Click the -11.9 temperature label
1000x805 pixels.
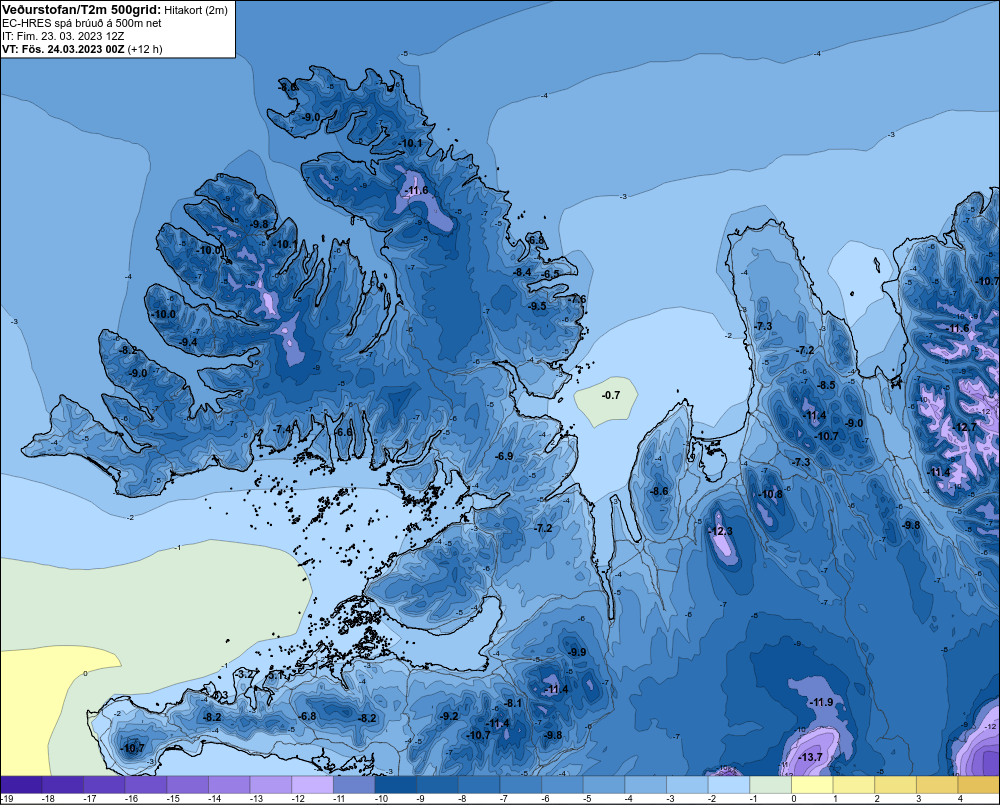[821, 702]
